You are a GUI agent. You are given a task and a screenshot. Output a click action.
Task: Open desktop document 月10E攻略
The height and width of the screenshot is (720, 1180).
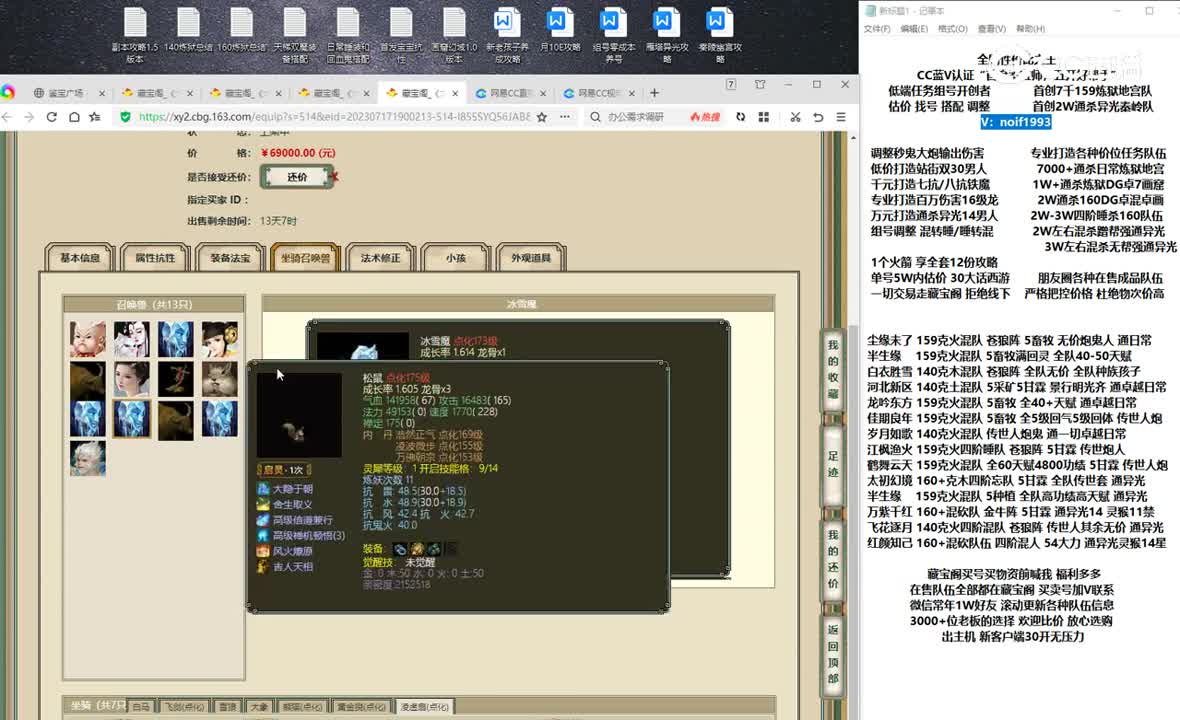coord(560,30)
